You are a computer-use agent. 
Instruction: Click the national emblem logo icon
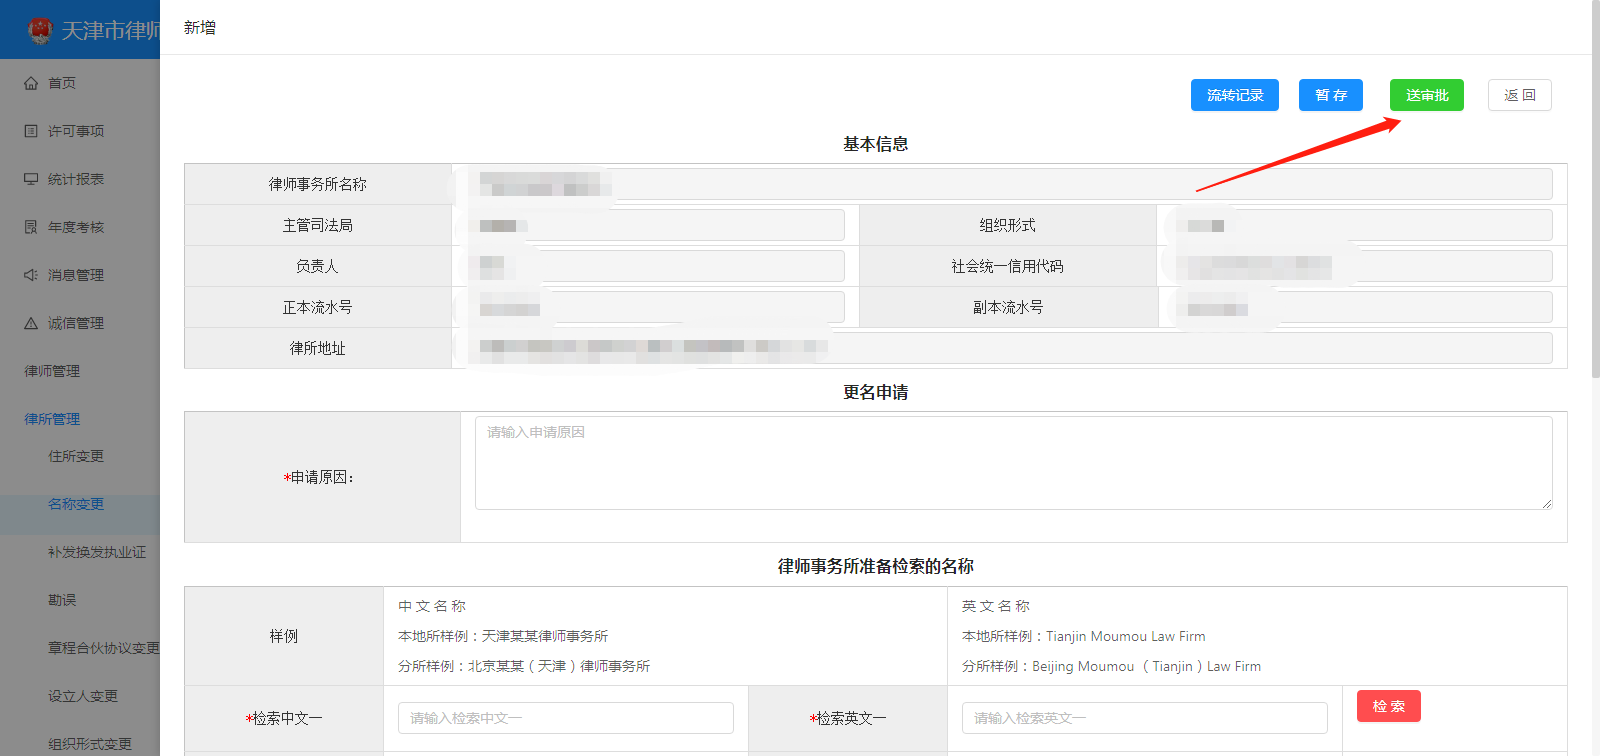tap(40, 30)
